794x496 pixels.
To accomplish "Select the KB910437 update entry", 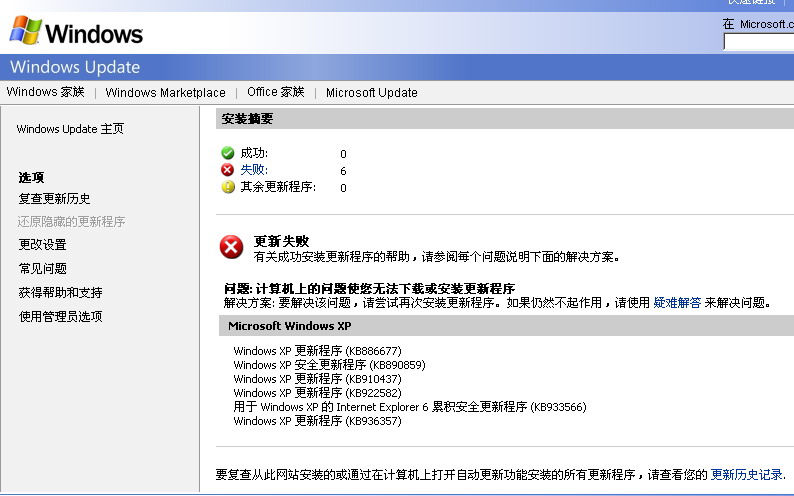I will (x=317, y=379).
